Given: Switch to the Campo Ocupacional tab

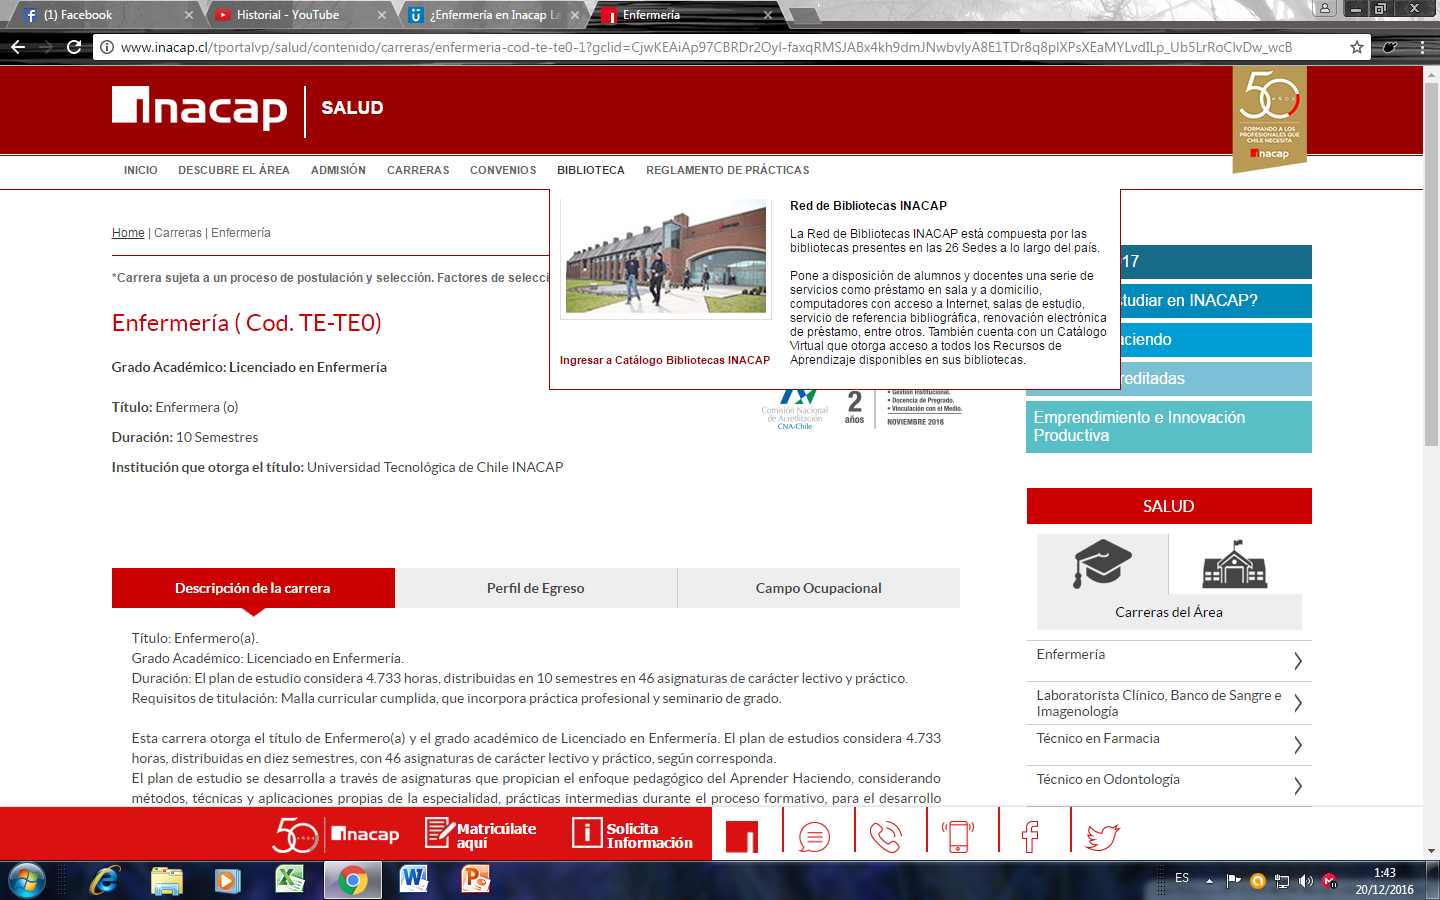Looking at the screenshot, I should 819,588.
